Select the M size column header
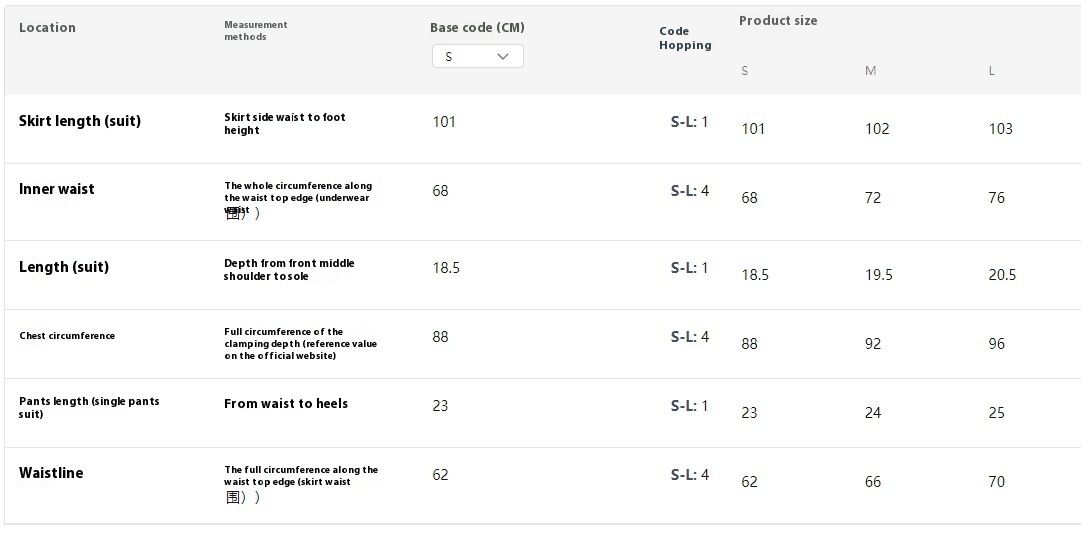The image size is (1081, 544). click(871, 71)
